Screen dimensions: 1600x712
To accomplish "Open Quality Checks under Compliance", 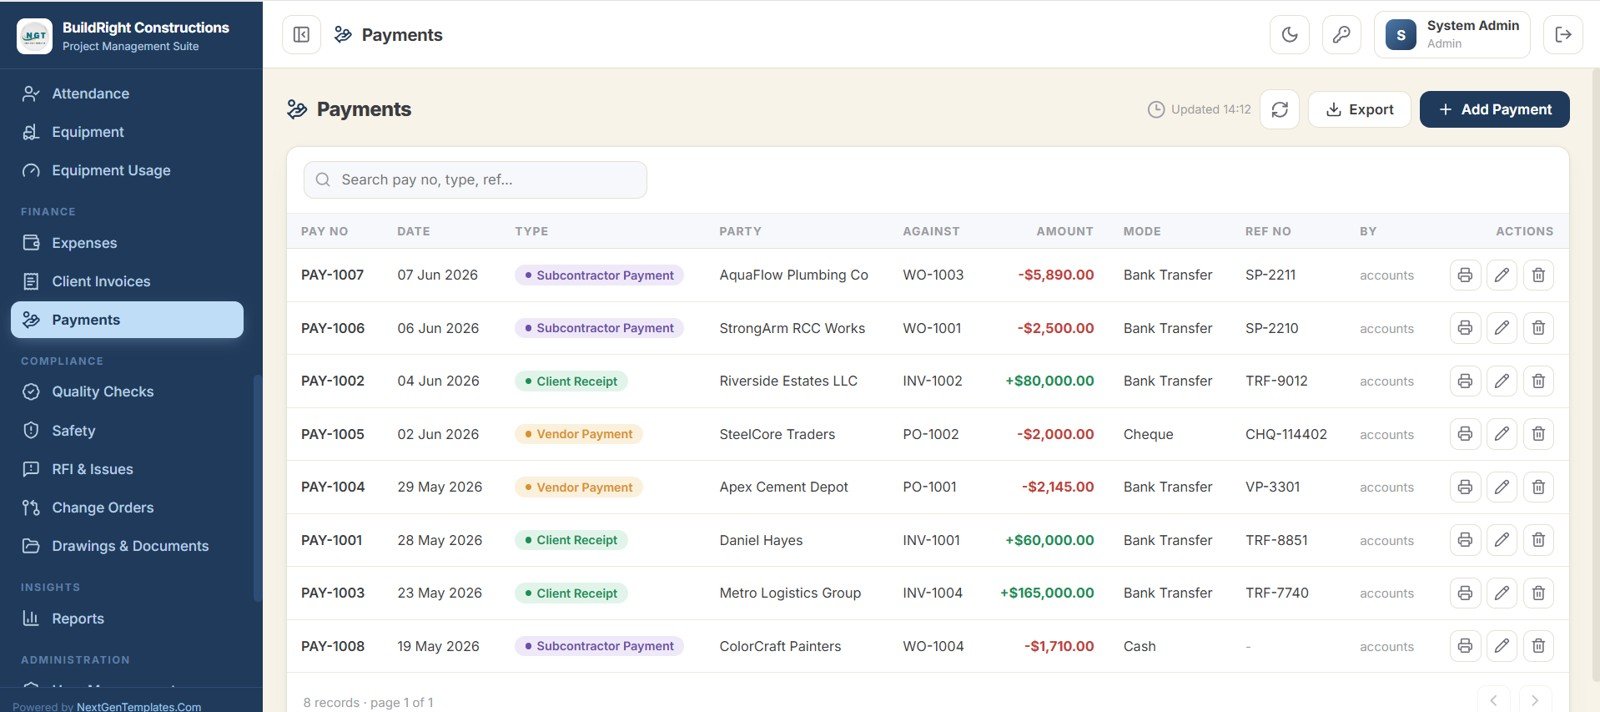I will pos(127,392).
